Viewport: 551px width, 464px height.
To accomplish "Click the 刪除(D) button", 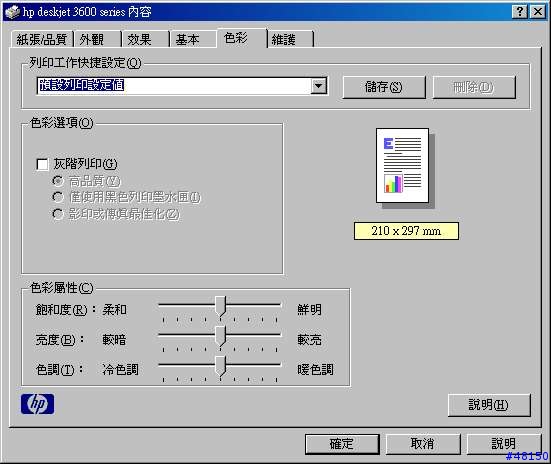I will 474,87.
